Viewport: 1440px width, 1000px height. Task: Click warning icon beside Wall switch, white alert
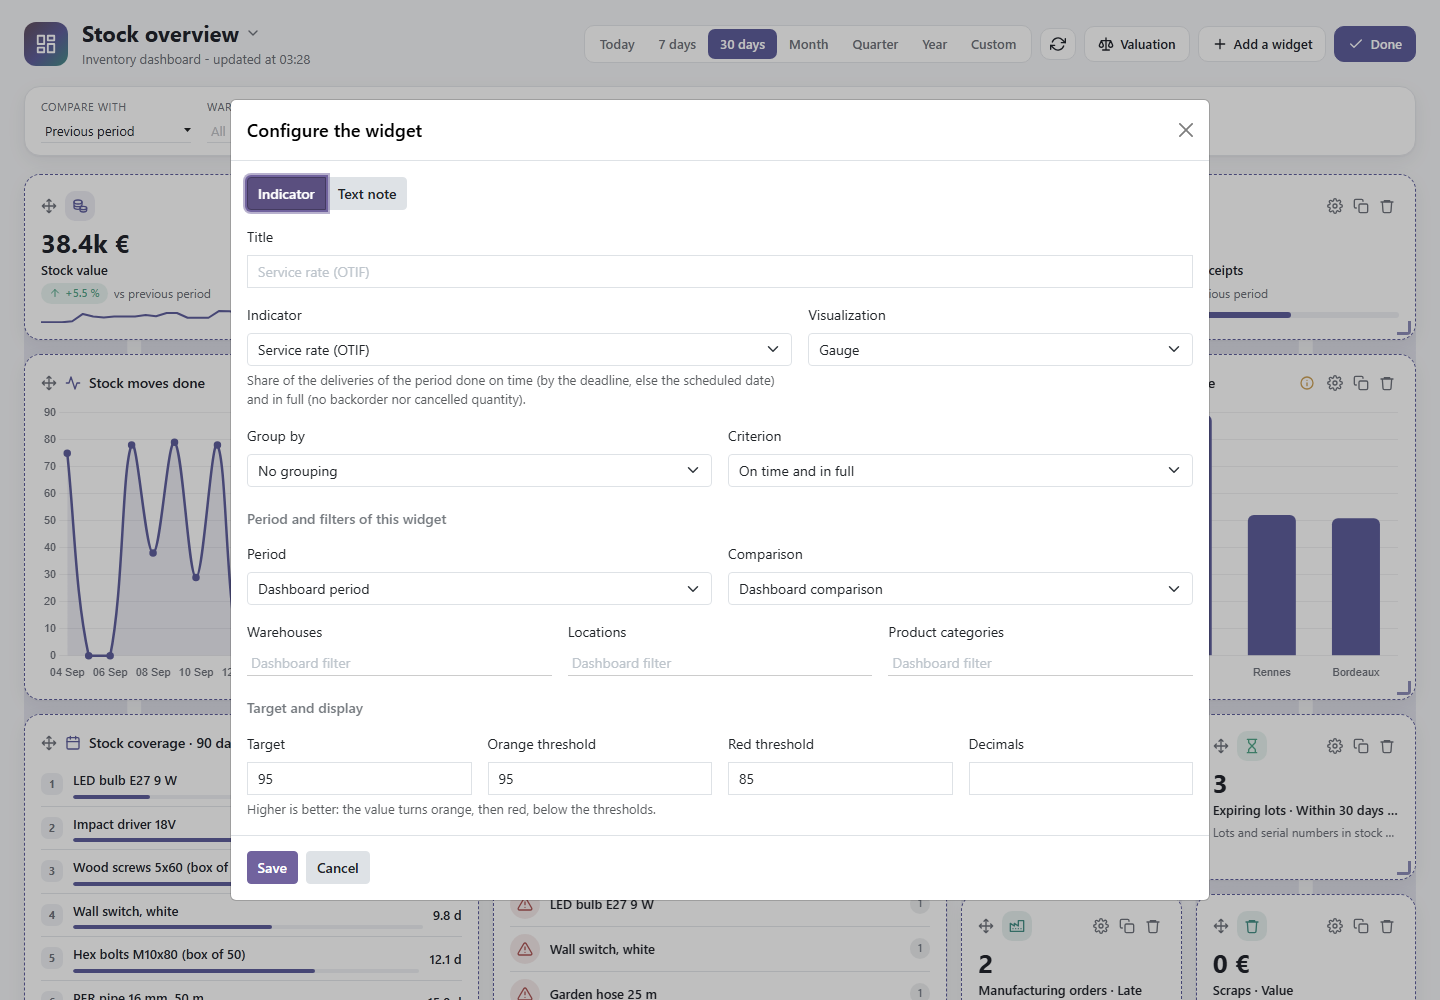click(x=525, y=949)
